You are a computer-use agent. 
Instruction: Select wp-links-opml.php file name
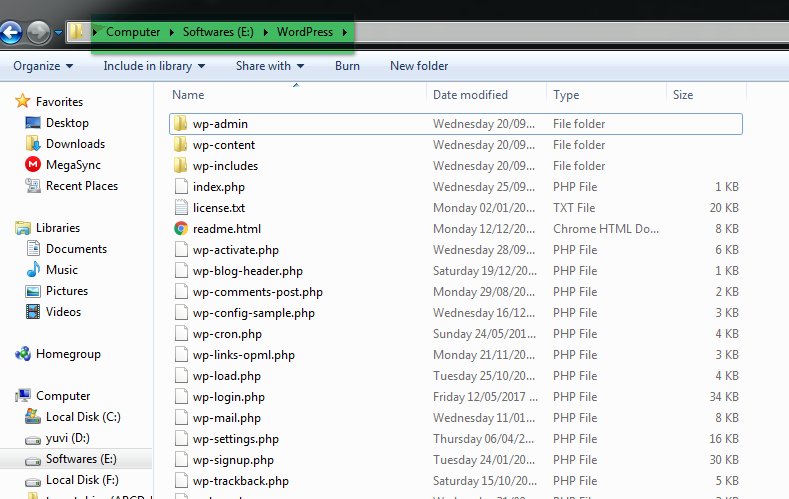pos(244,355)
